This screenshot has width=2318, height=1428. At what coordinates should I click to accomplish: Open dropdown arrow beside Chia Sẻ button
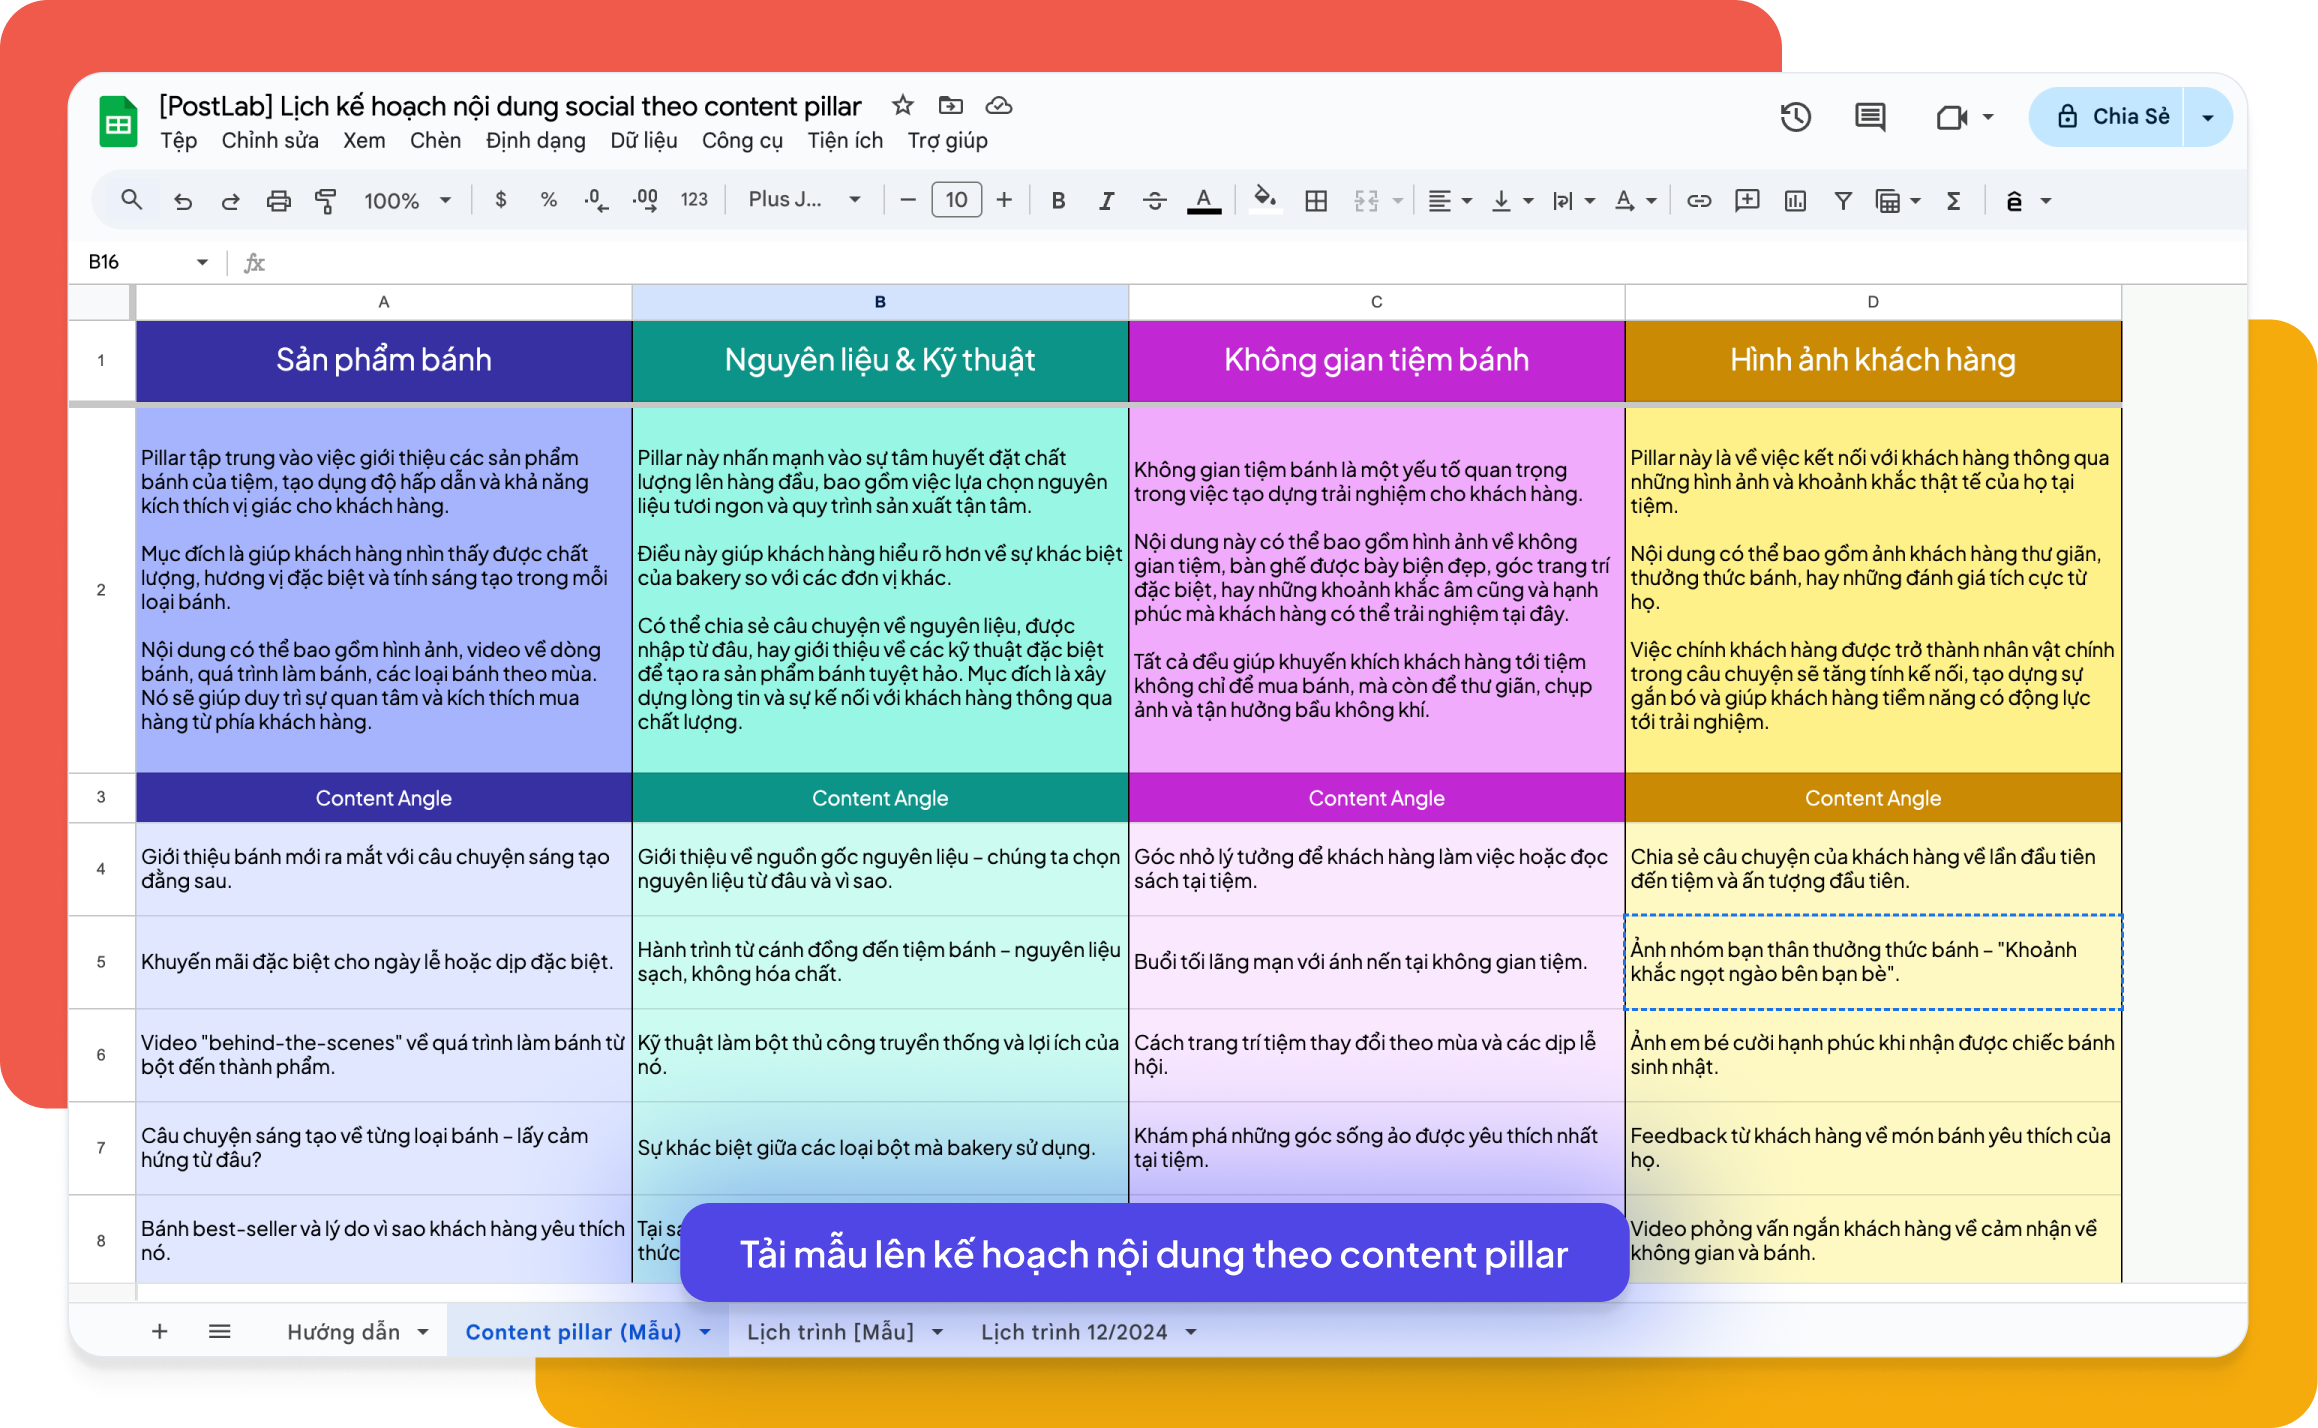tap(2208, 117)
